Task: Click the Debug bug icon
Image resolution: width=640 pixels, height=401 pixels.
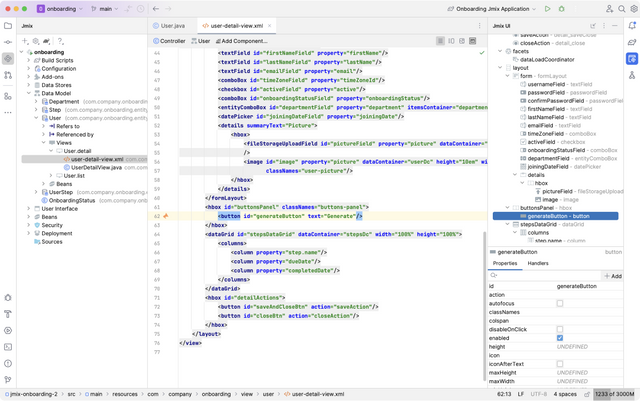Action: pyautogui.click(x=562, y=9)
